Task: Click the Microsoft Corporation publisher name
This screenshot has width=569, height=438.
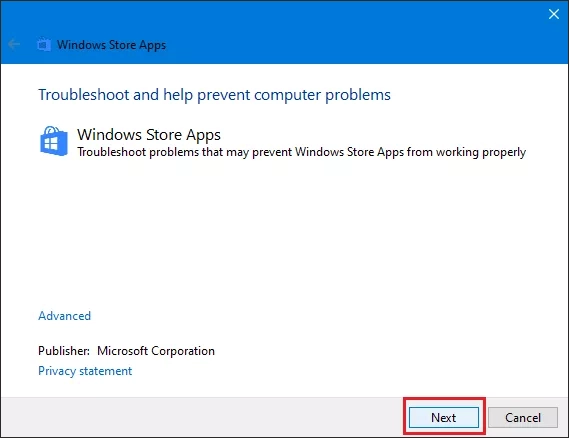Action: tap(156, 351)
